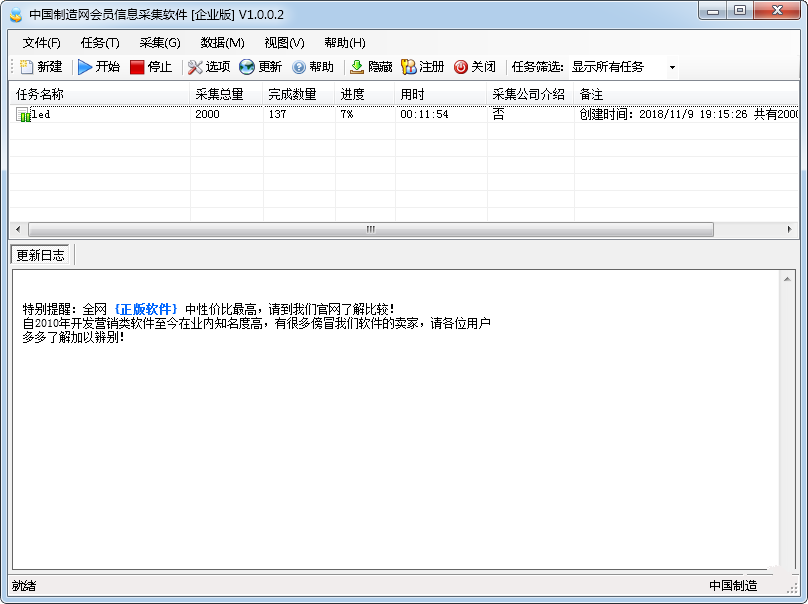This screenshot has width=808, height=604.
Task: Select the 创建时间 remark cell
Action: coord(688,114)
